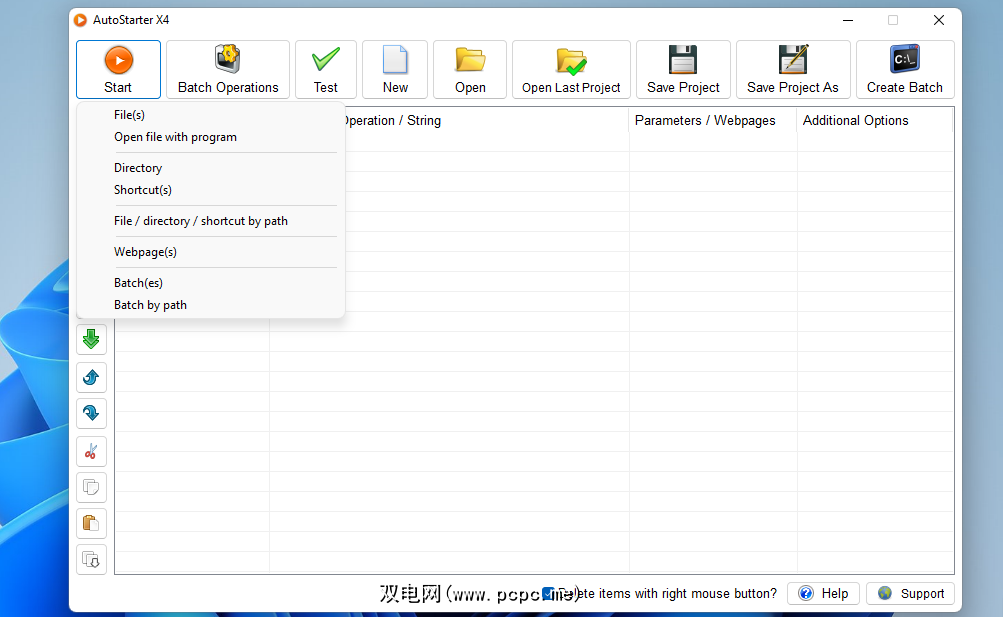Open Help via question mark button
Image resolution: width=1003 pixels, height=617 pixels.
[823, 593]
